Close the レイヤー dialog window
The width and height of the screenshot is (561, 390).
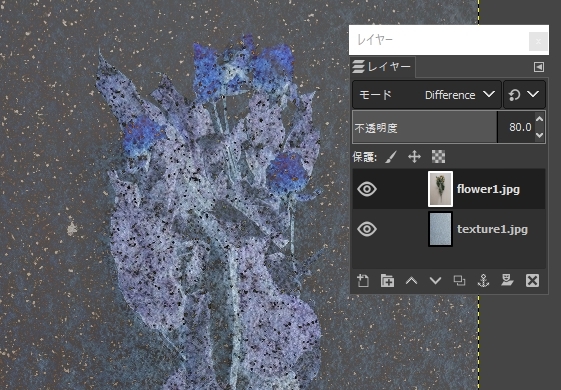(x=538, y=42)
